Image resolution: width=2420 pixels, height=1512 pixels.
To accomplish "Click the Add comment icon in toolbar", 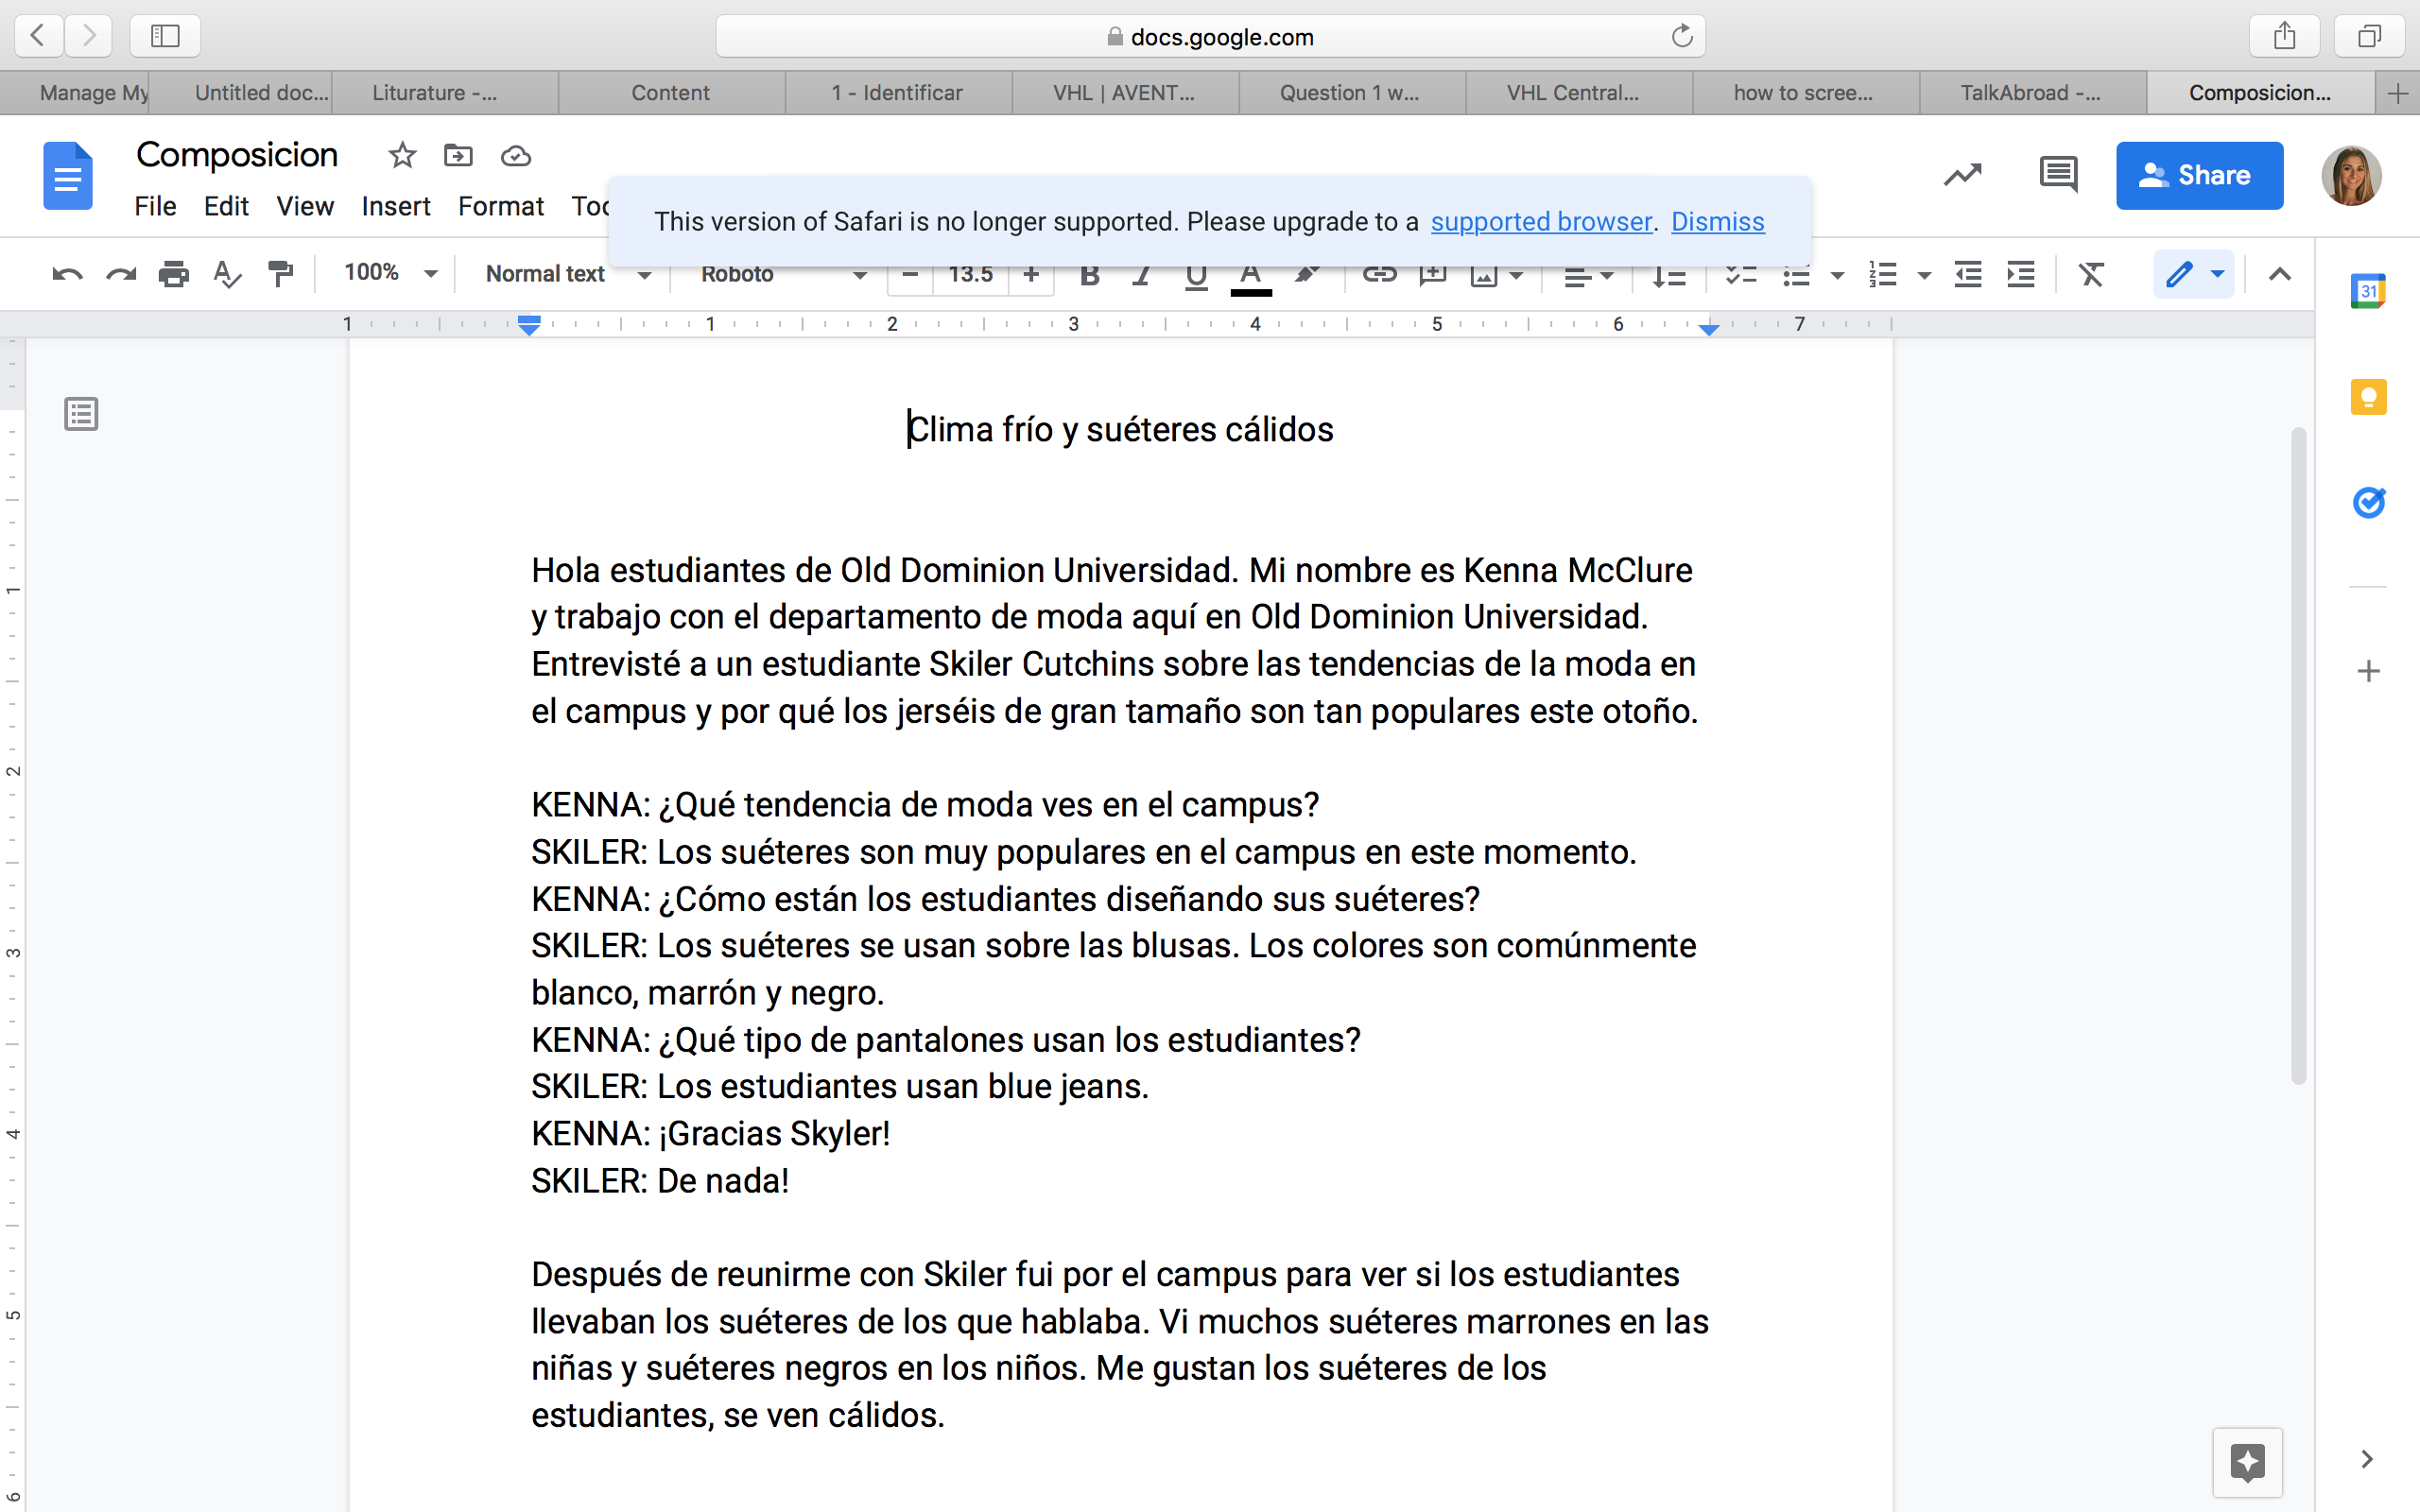I will [1432, 274].
